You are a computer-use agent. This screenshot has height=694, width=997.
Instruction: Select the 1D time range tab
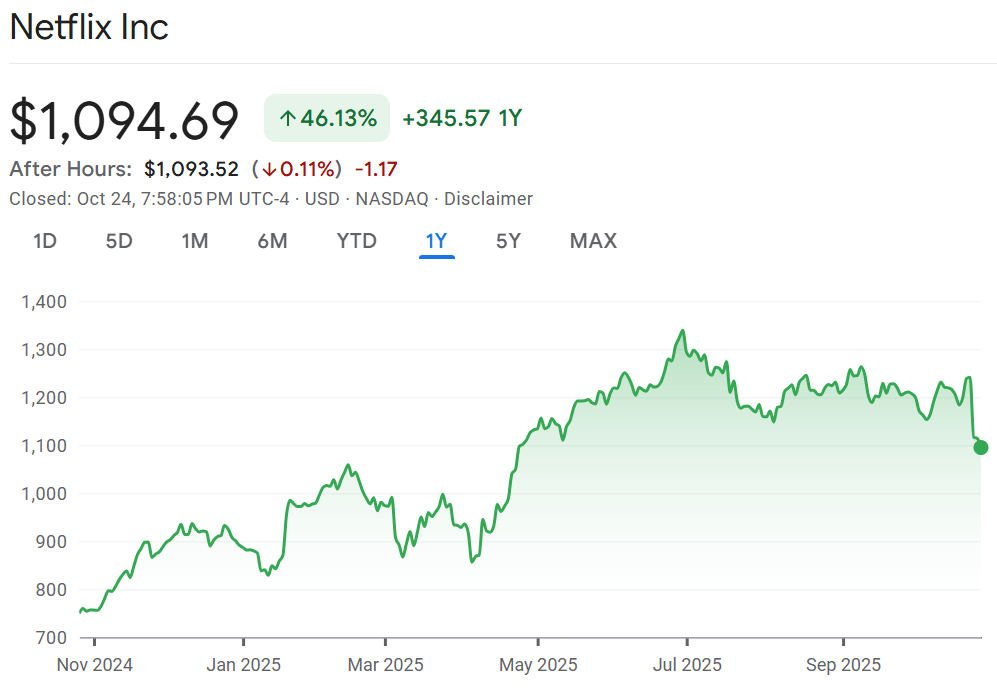click(x=45, y=241)
